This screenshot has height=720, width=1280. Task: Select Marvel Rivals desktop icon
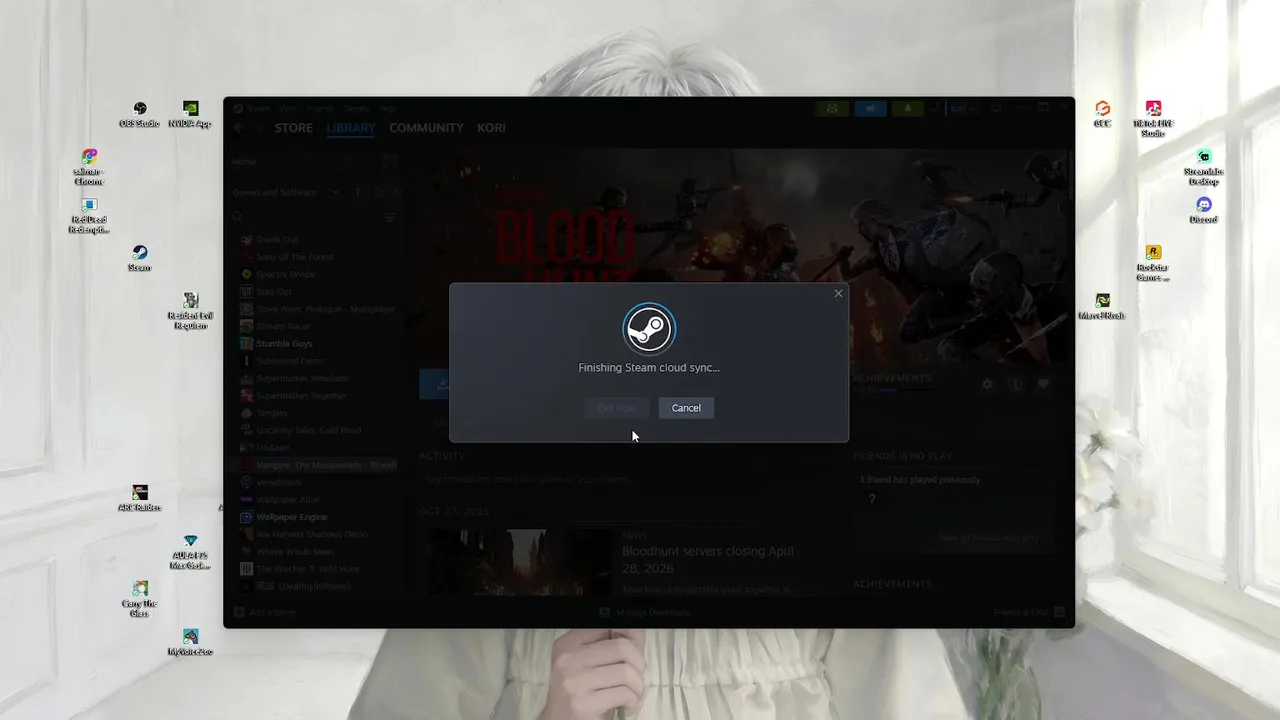(1102, 307)
